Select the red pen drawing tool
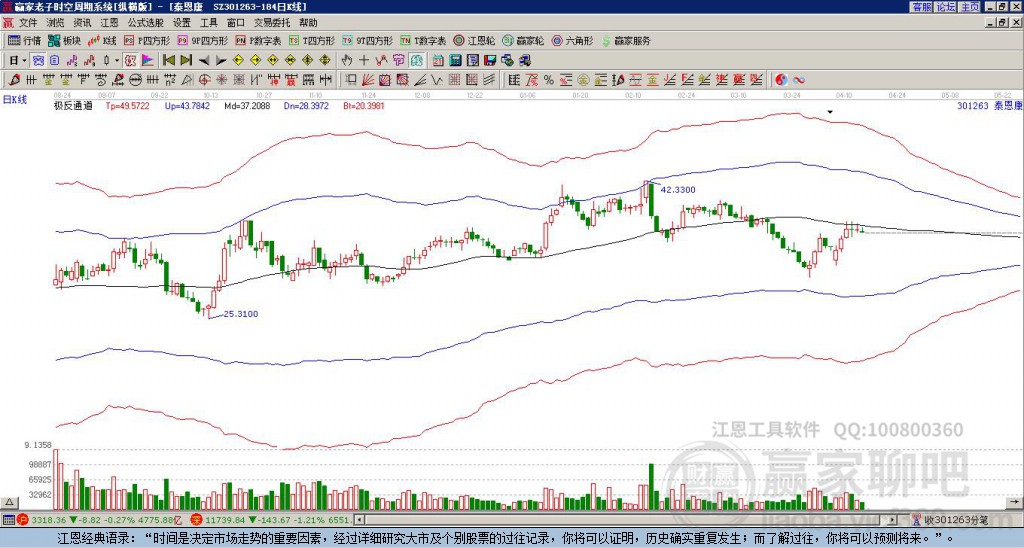Viewport: 1024px width, 548px height. click(14, 80)
